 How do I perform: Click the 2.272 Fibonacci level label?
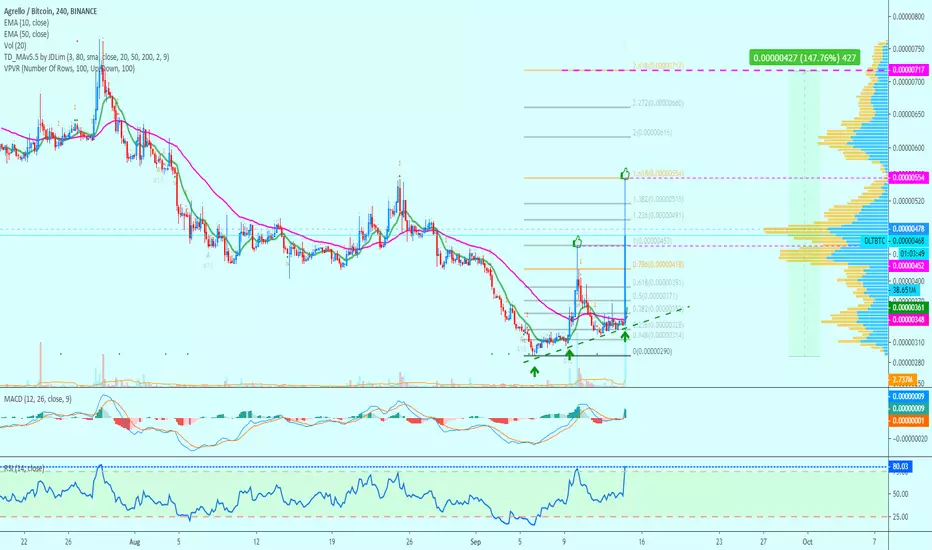click(x=658, y=103)
